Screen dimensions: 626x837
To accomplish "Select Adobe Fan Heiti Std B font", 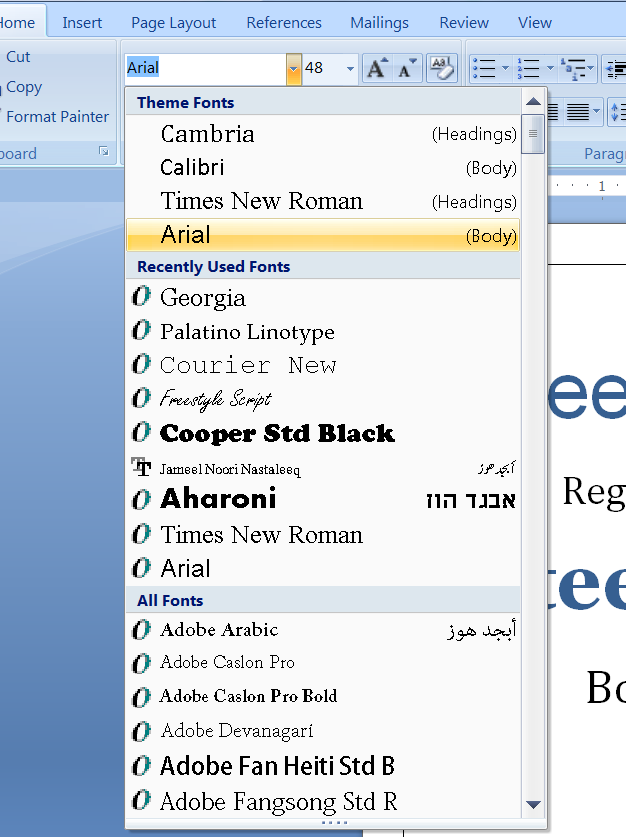I will pos(323,766).
